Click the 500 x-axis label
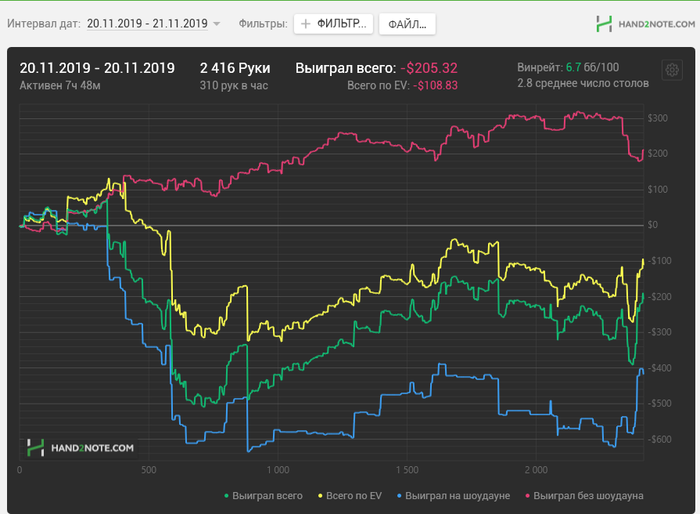The image size is (700, 514). point(149,470)
